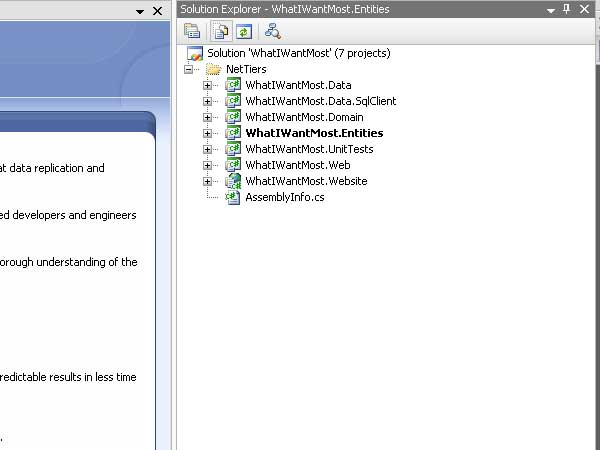Screen dimensions: 600x450
Task: Select WhatIWantMost.Web in the tree
Action: pos(298,166)
